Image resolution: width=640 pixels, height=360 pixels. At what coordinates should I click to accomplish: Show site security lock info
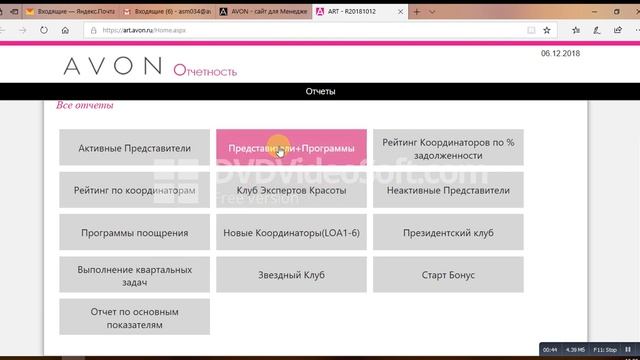tap(93, 30)
